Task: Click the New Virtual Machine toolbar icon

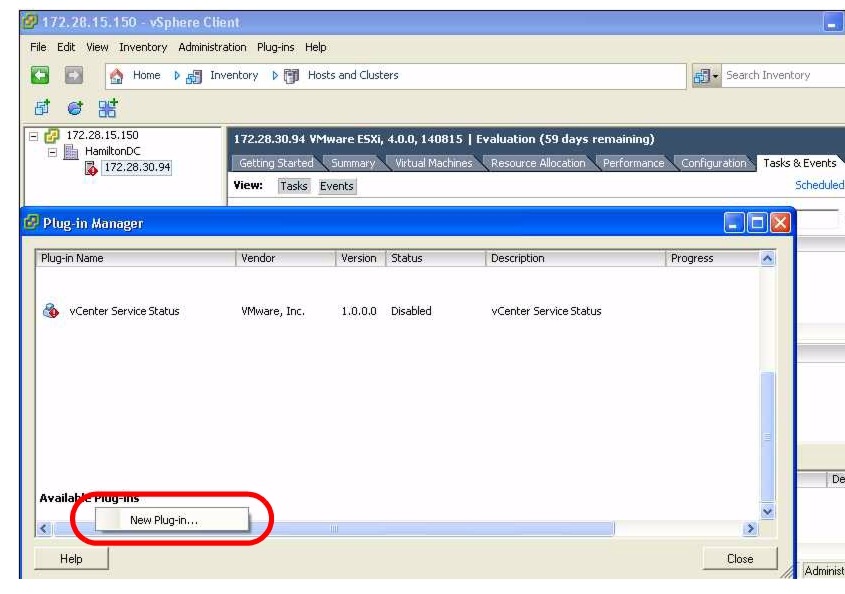Action: pos(43,108)
